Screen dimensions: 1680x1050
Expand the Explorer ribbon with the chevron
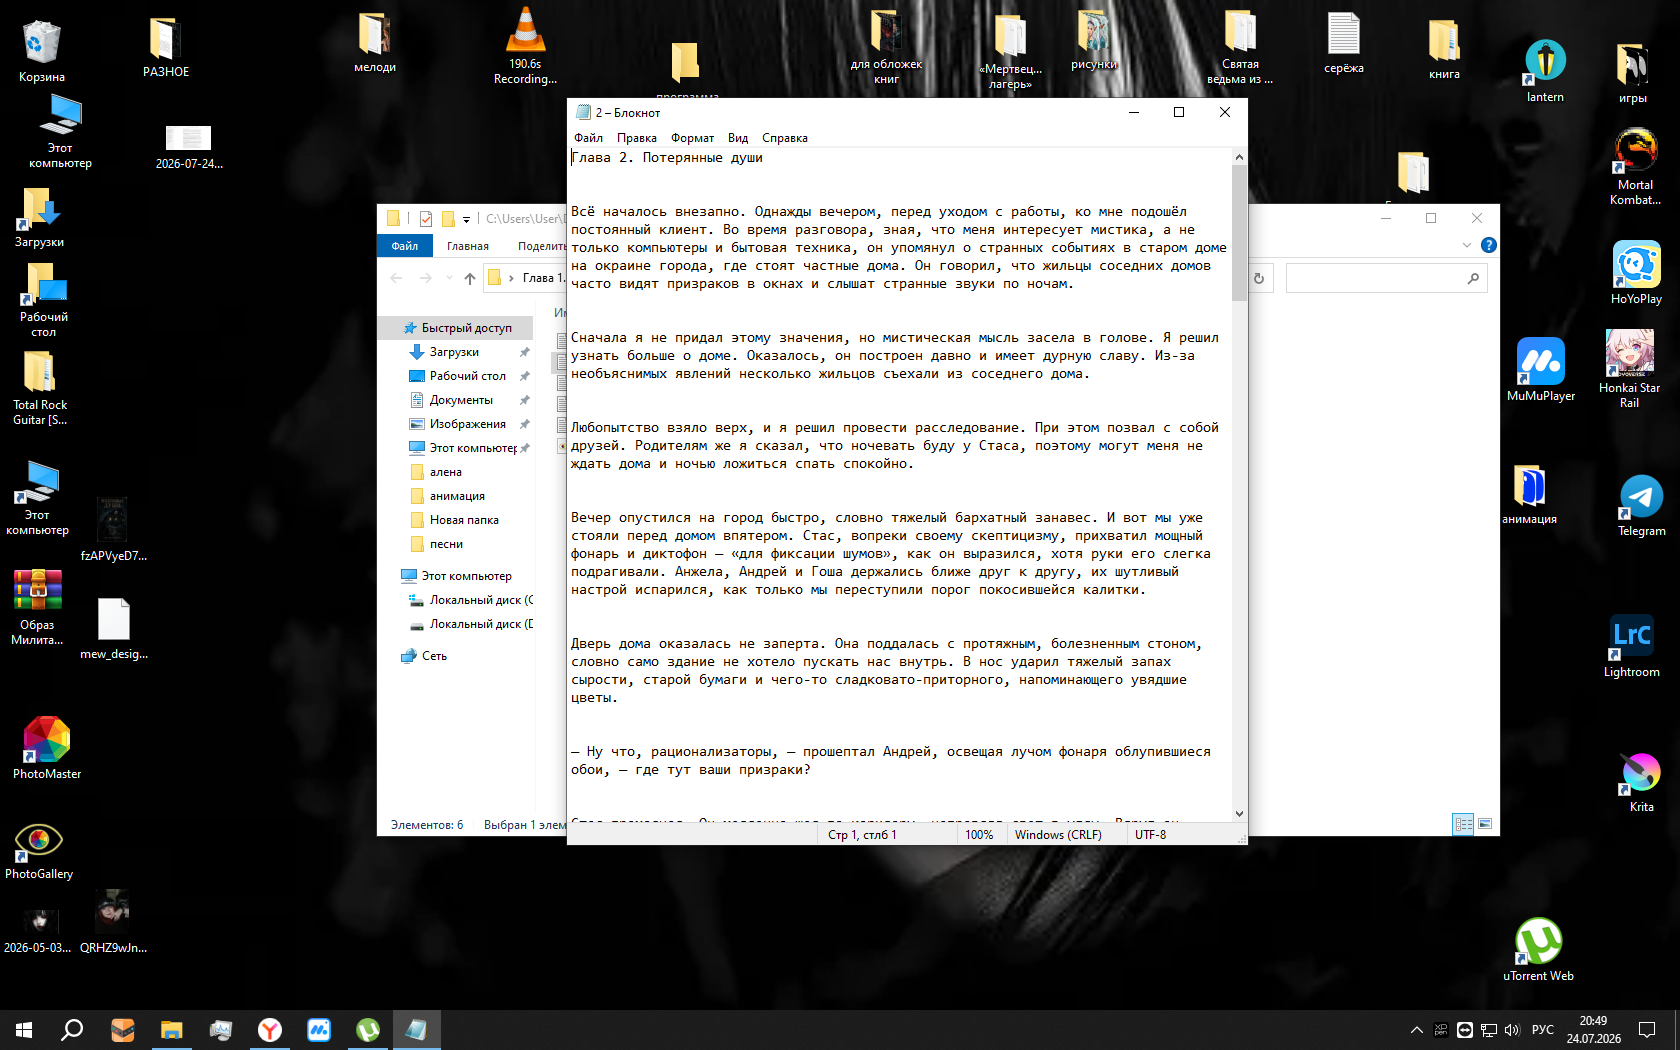(x=1466, y=245)
